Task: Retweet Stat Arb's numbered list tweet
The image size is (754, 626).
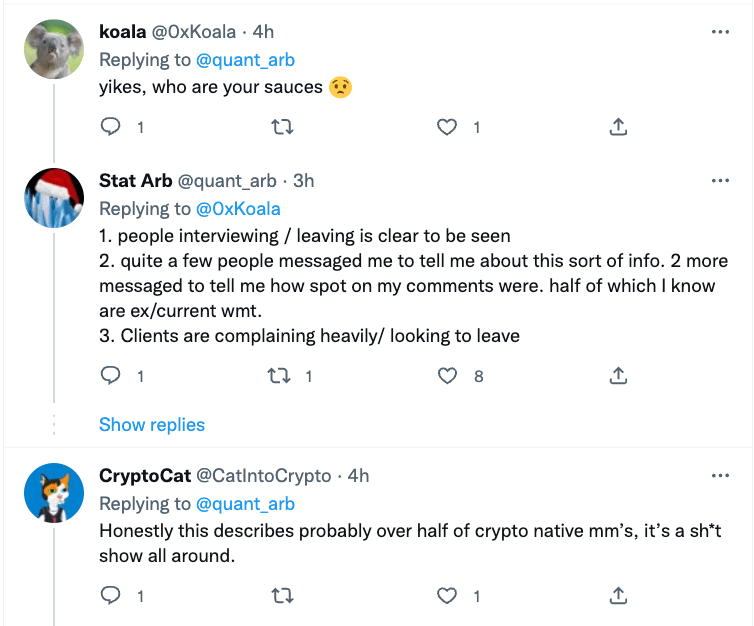Action: click(x=283, y=376)
